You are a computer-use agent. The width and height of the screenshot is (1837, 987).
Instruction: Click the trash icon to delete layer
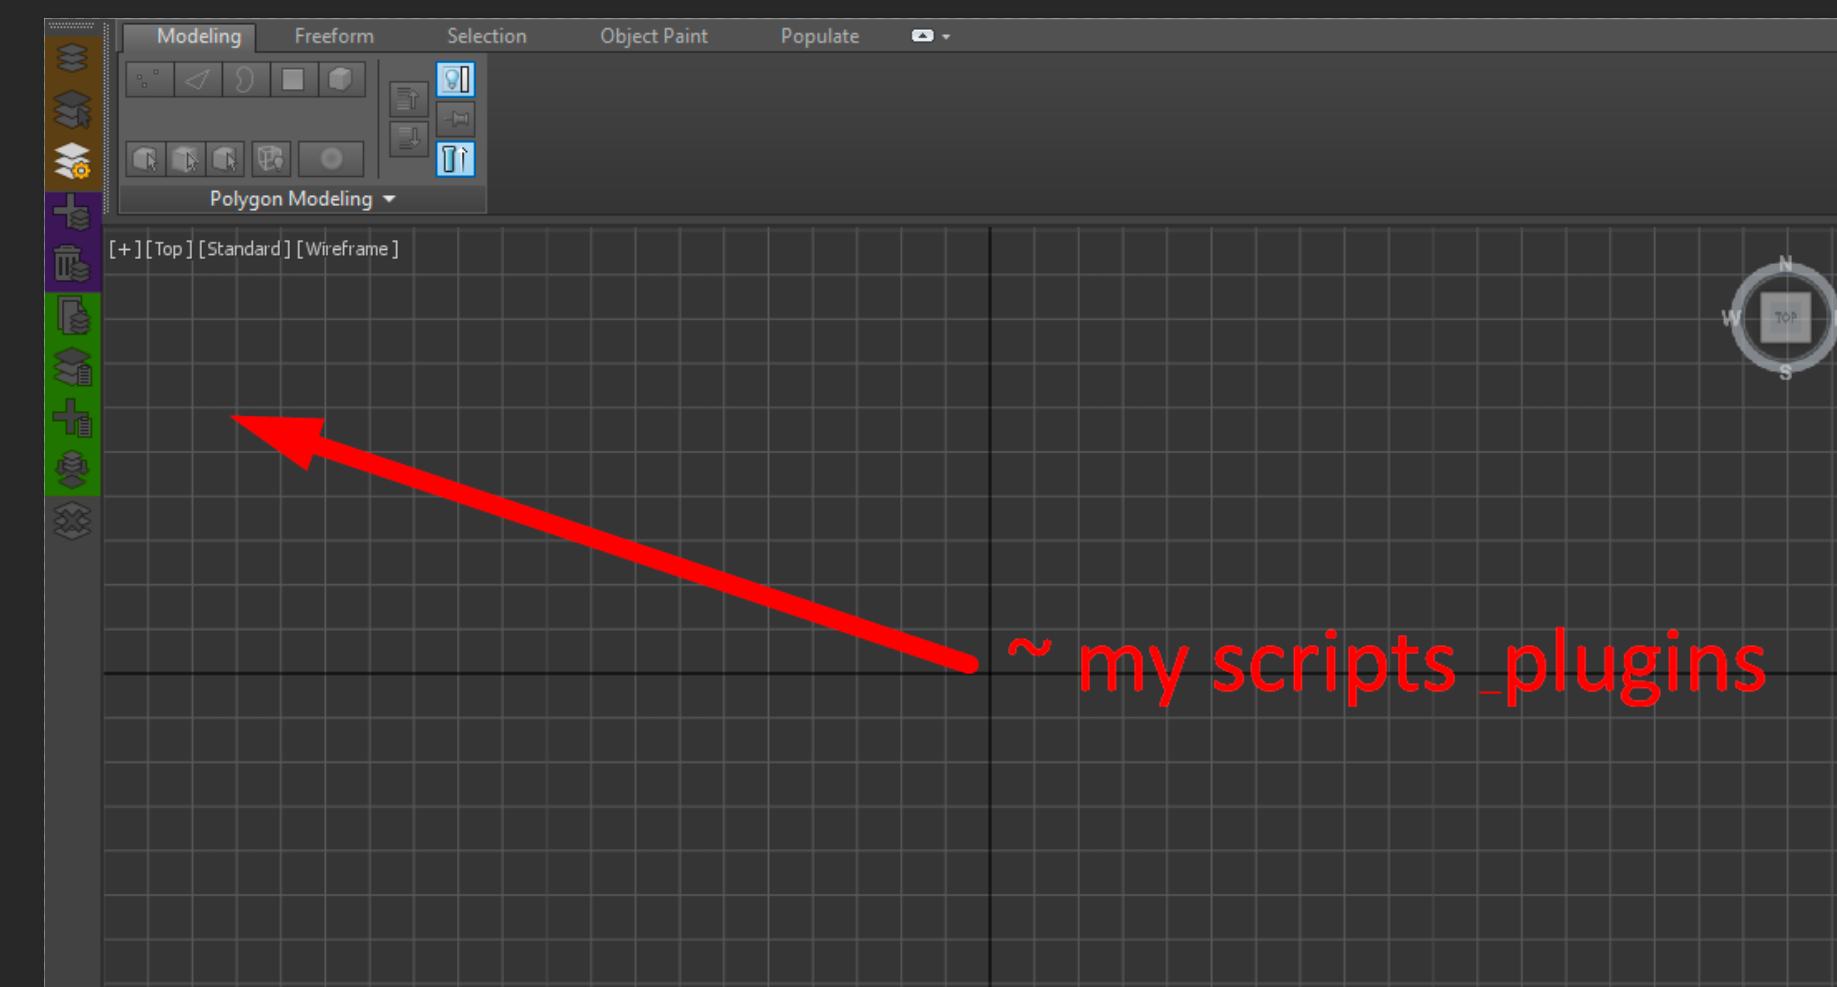(72, 265)
